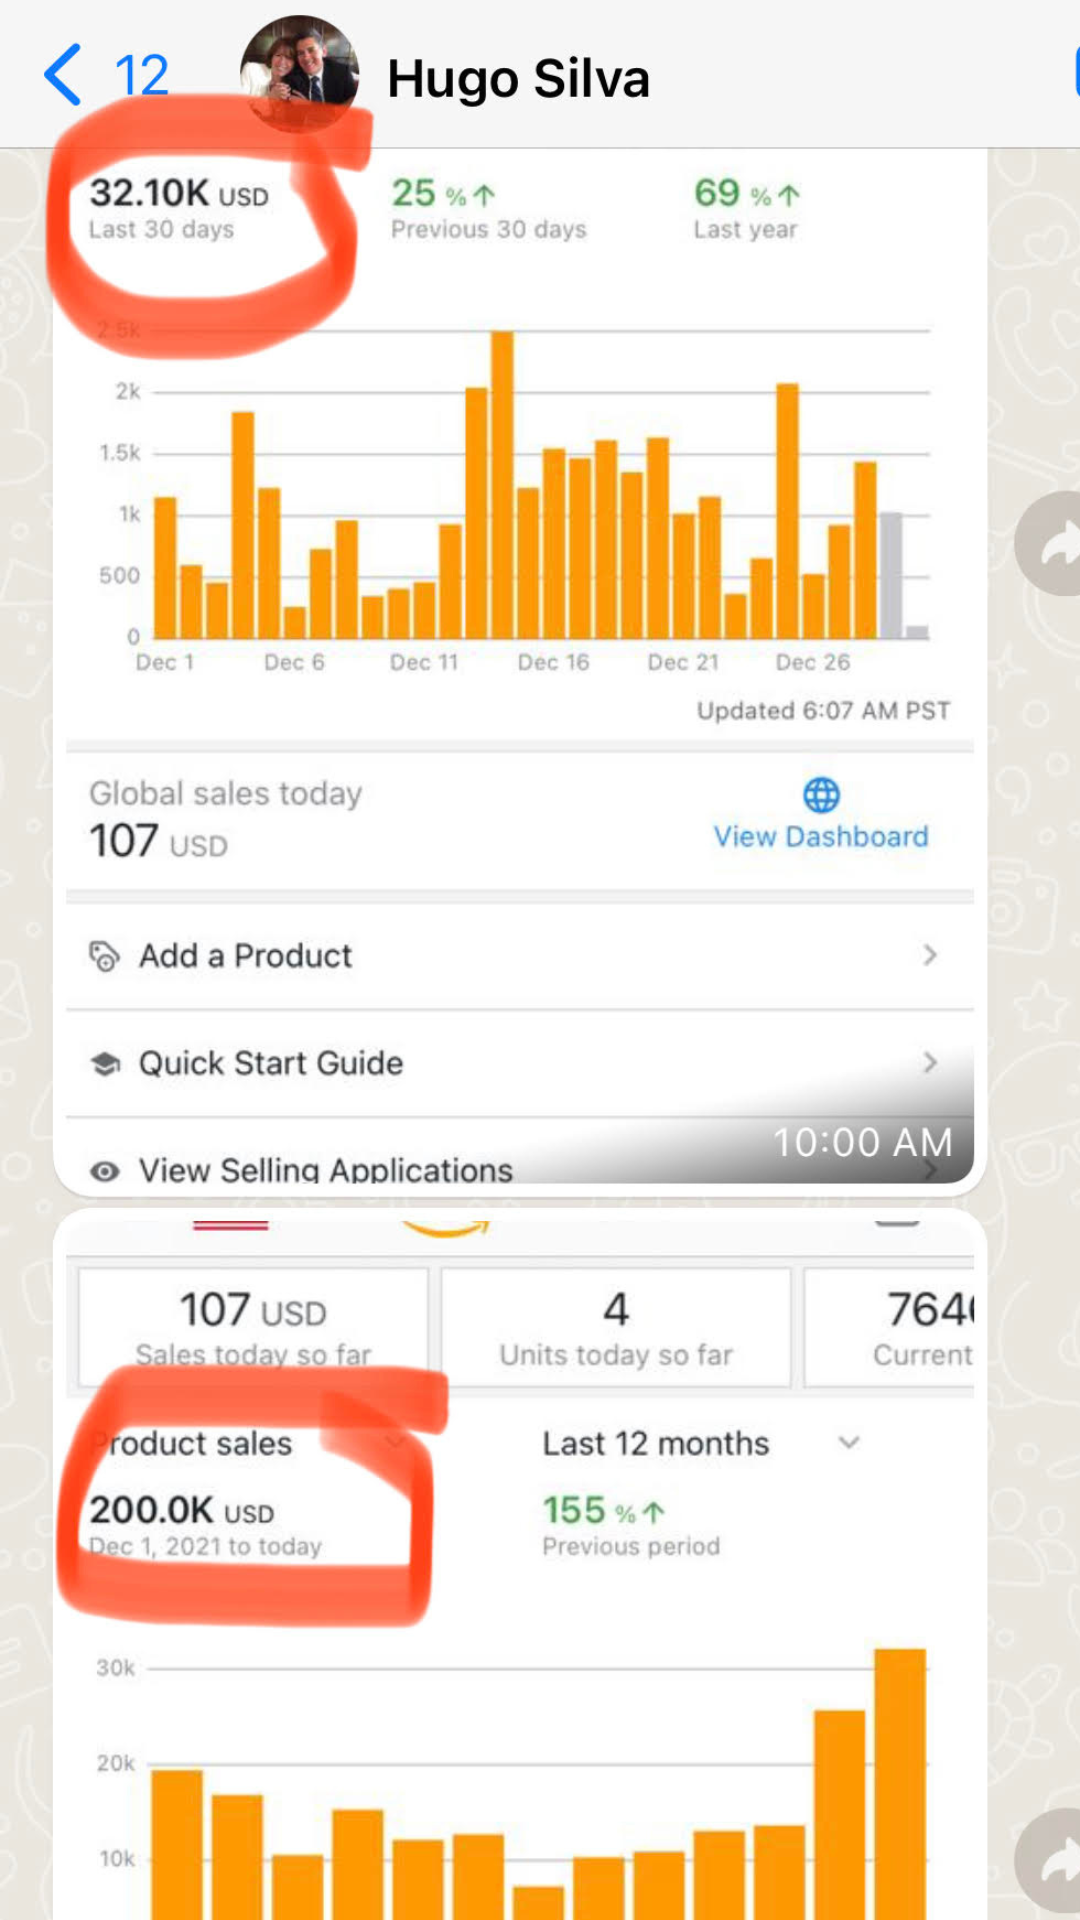Click the eye icon for Selling Applications
Viewport: 1080px width, 1920px height.
104,1171
